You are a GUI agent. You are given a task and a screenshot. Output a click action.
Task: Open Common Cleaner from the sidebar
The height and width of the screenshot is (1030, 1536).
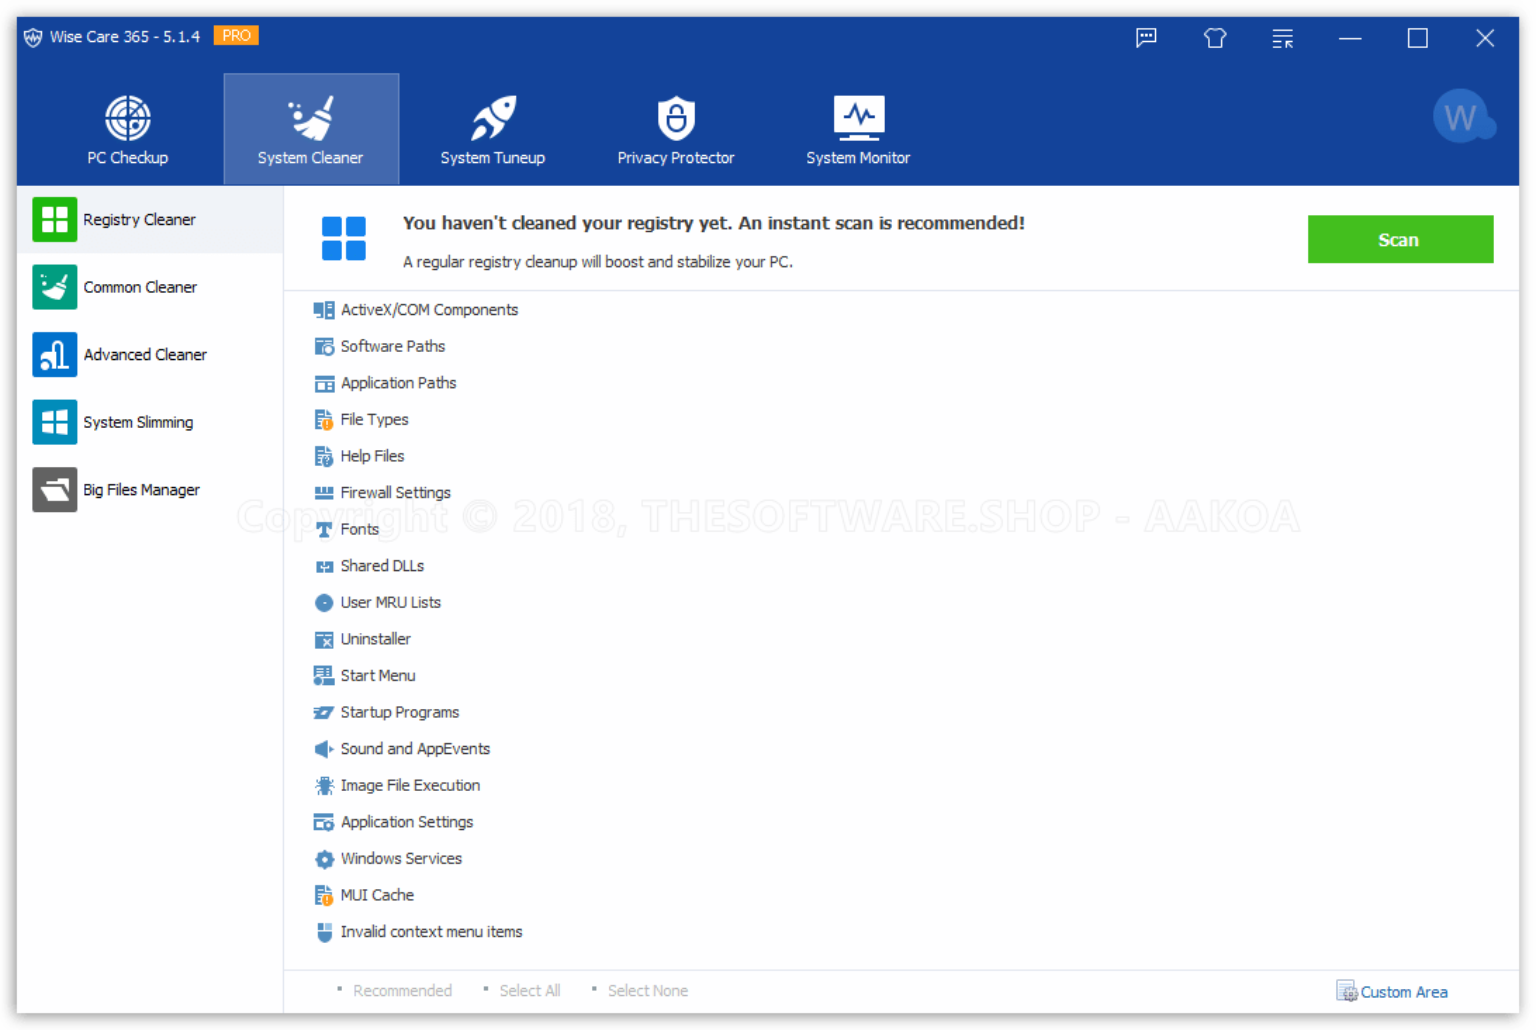(150, 287)
